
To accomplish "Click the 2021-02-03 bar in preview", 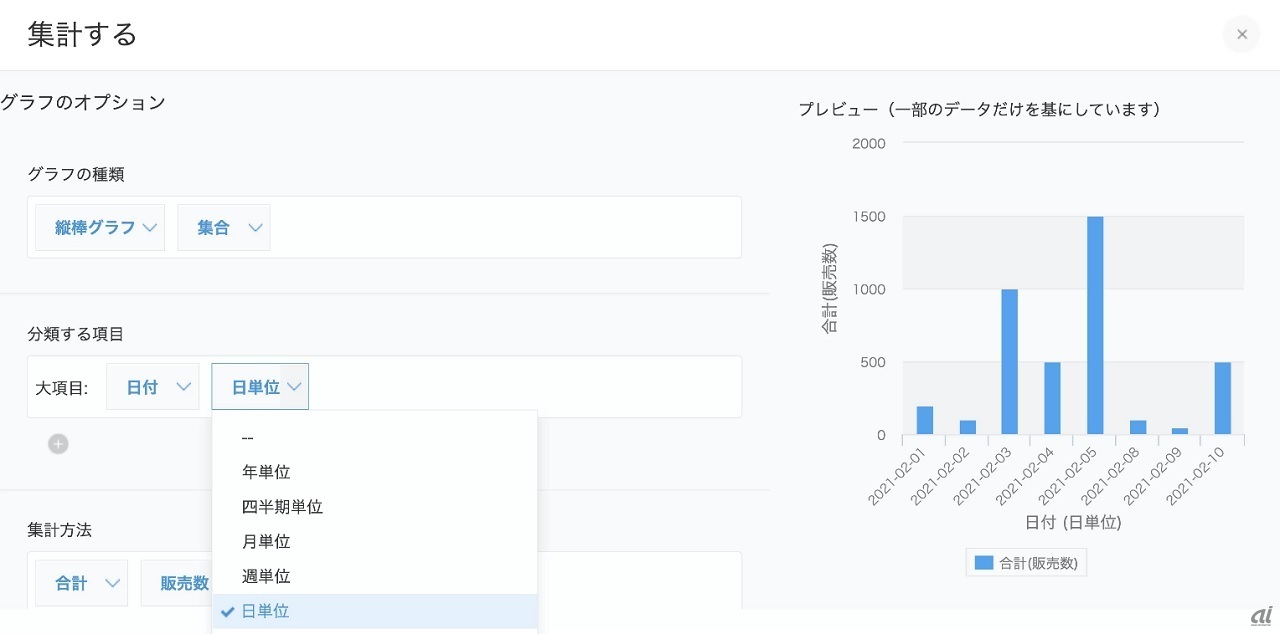I will (x=1009, y=362).
